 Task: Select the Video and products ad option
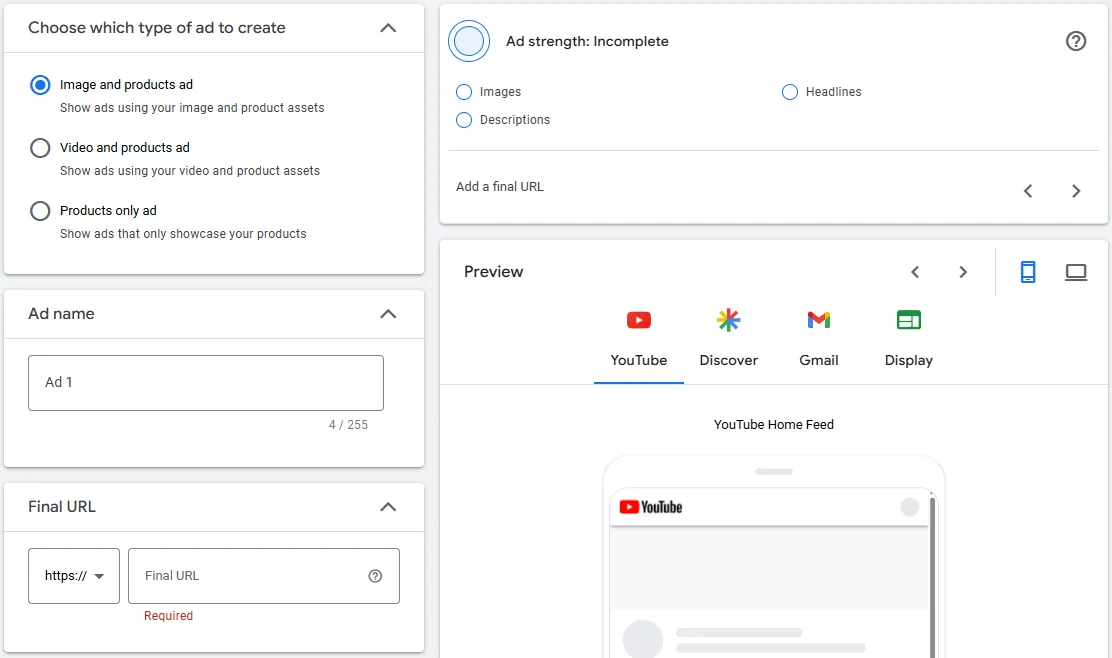(x=40, y=148)
